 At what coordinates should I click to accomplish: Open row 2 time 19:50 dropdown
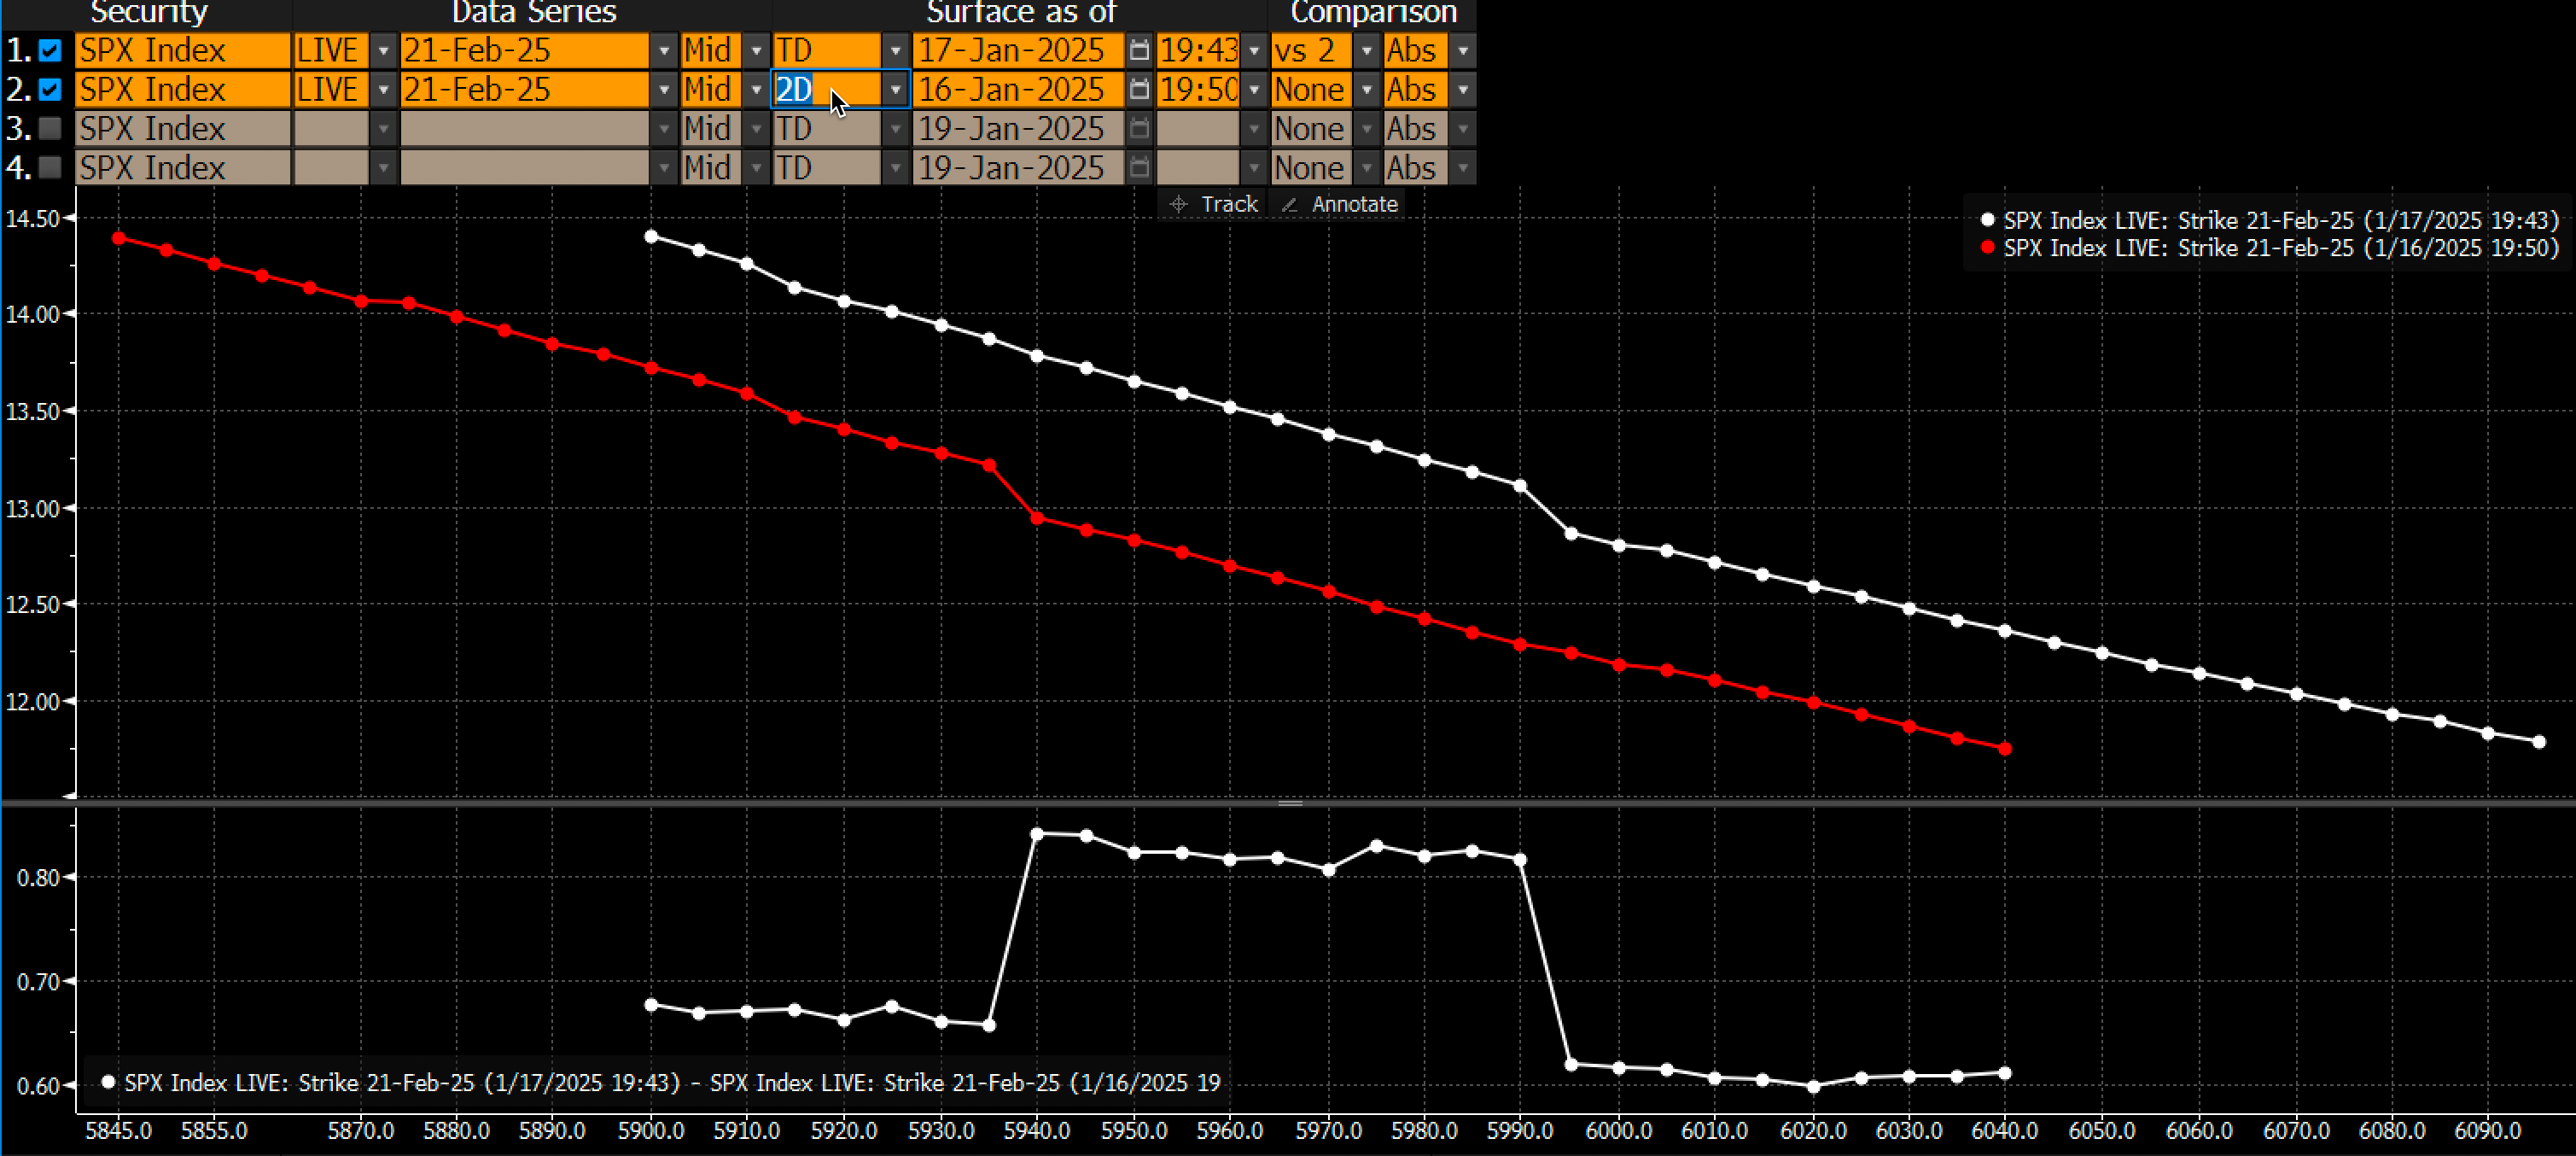coord(1254,90)
